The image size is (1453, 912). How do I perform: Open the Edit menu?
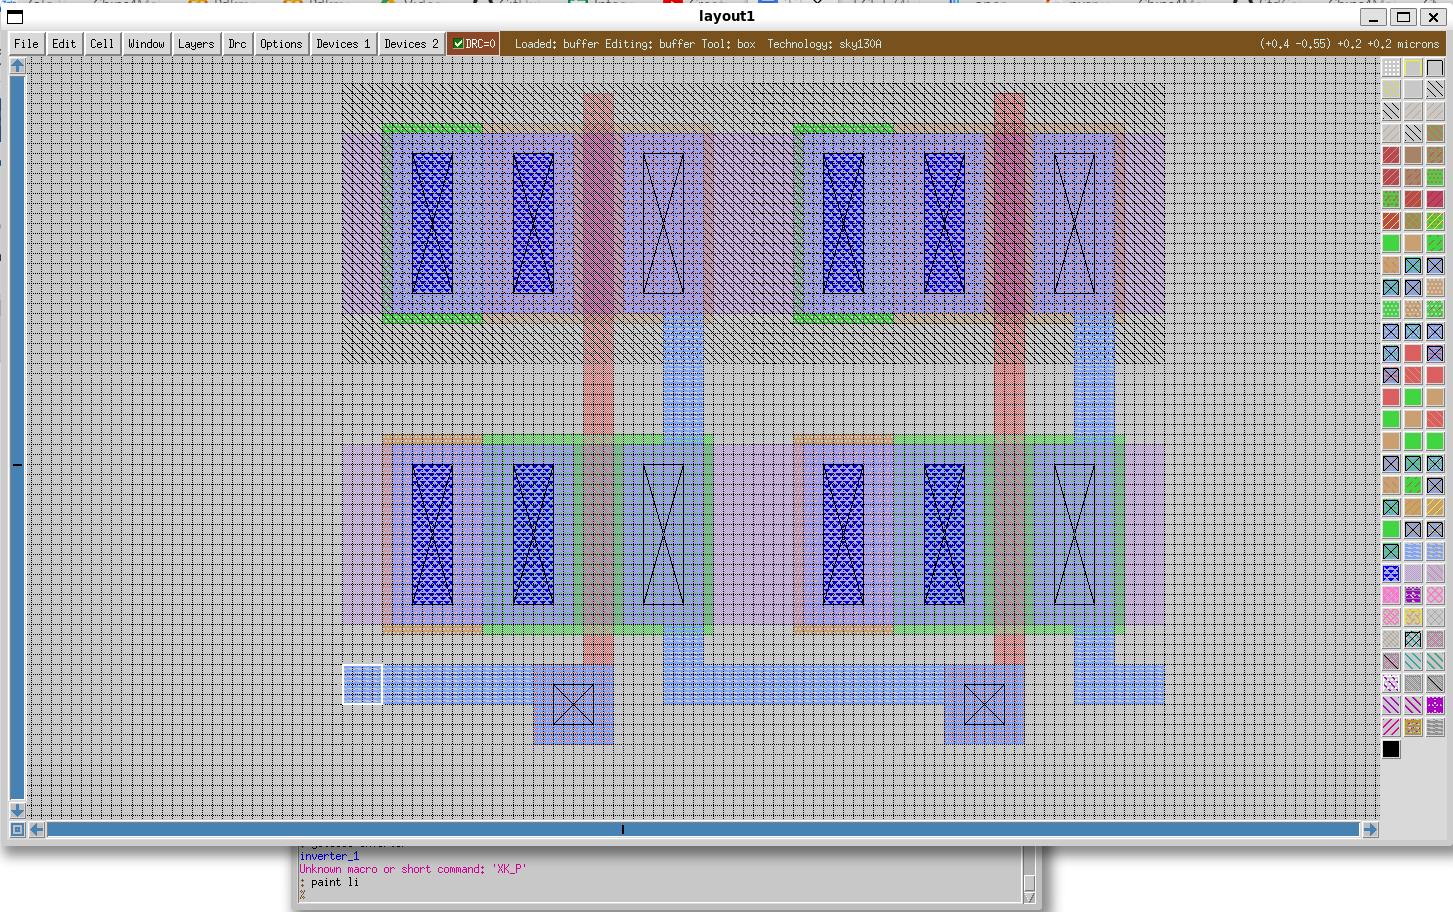pyautogui.click(x=64, y=44)
